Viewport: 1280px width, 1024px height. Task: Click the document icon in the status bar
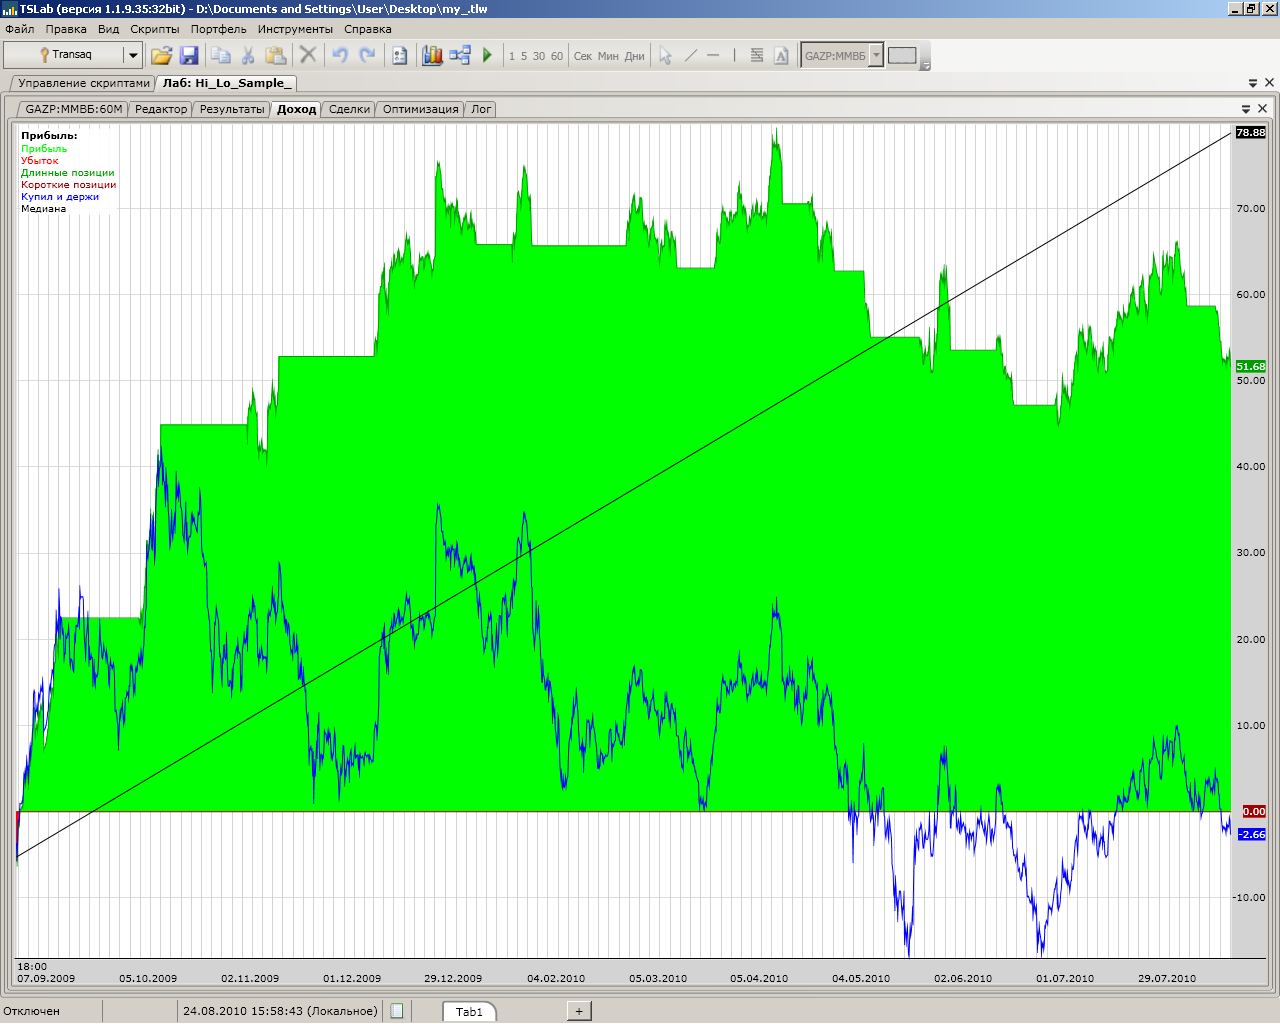(397, 1011)
